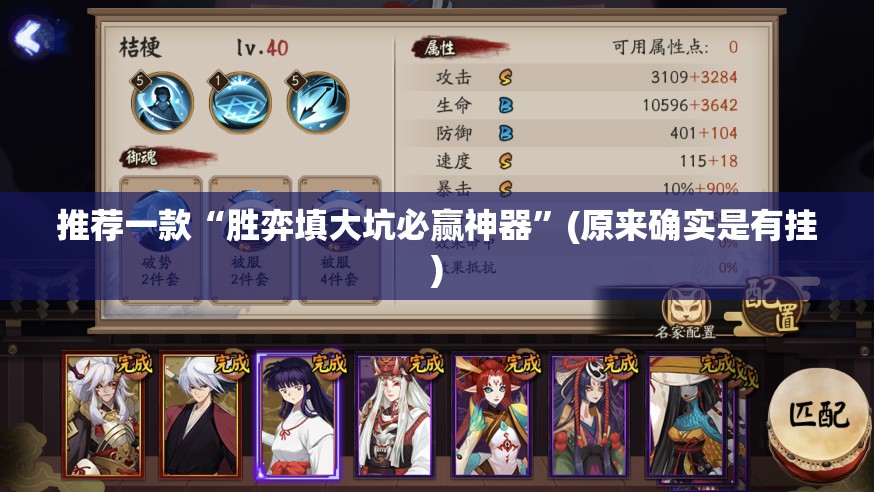Select the 被服 4件套 soul slot

339,240
